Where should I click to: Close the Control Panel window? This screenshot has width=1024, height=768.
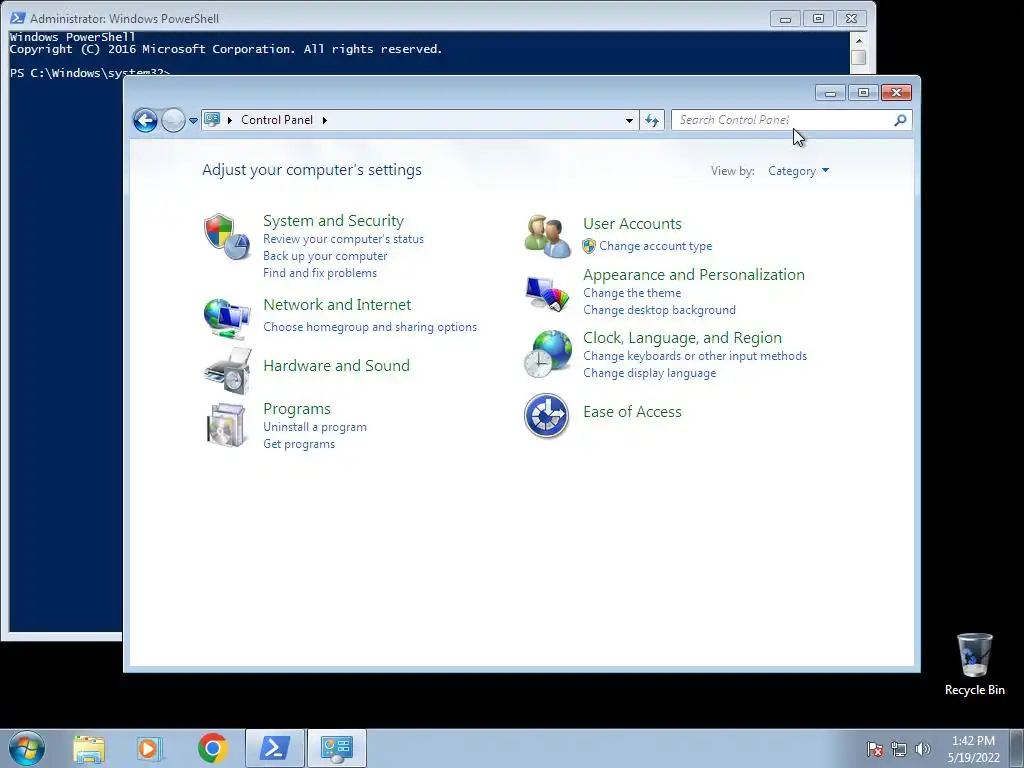pyautogui.click(x=897, y=93)
